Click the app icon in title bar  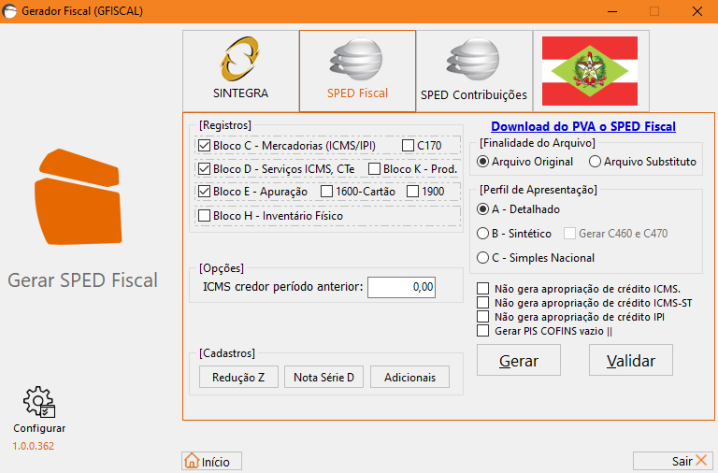coord(10,11)
